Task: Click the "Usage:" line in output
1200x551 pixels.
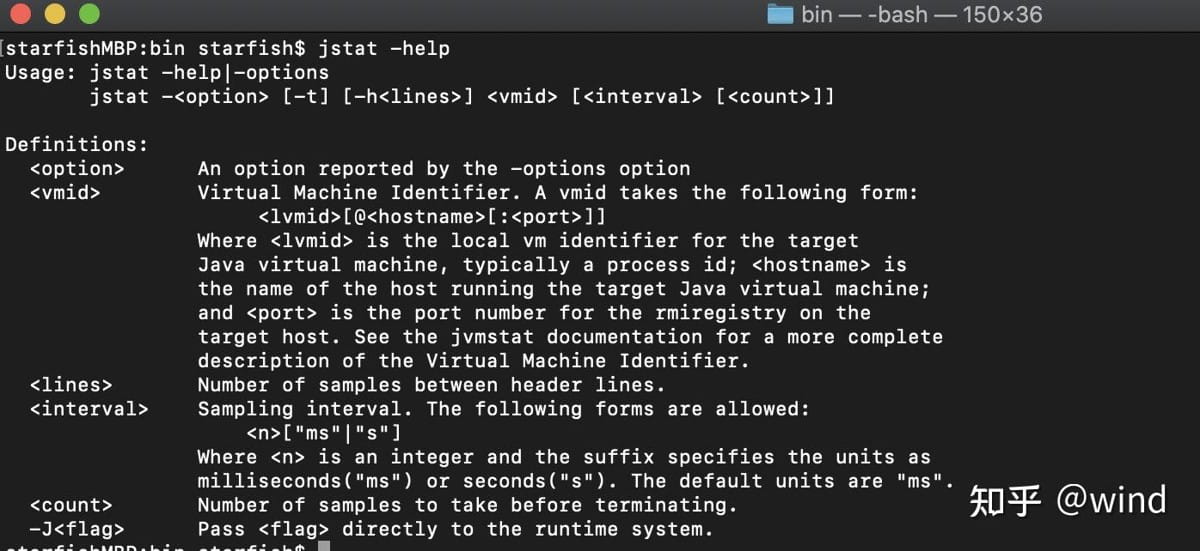Action: click(x=167, y=72)
